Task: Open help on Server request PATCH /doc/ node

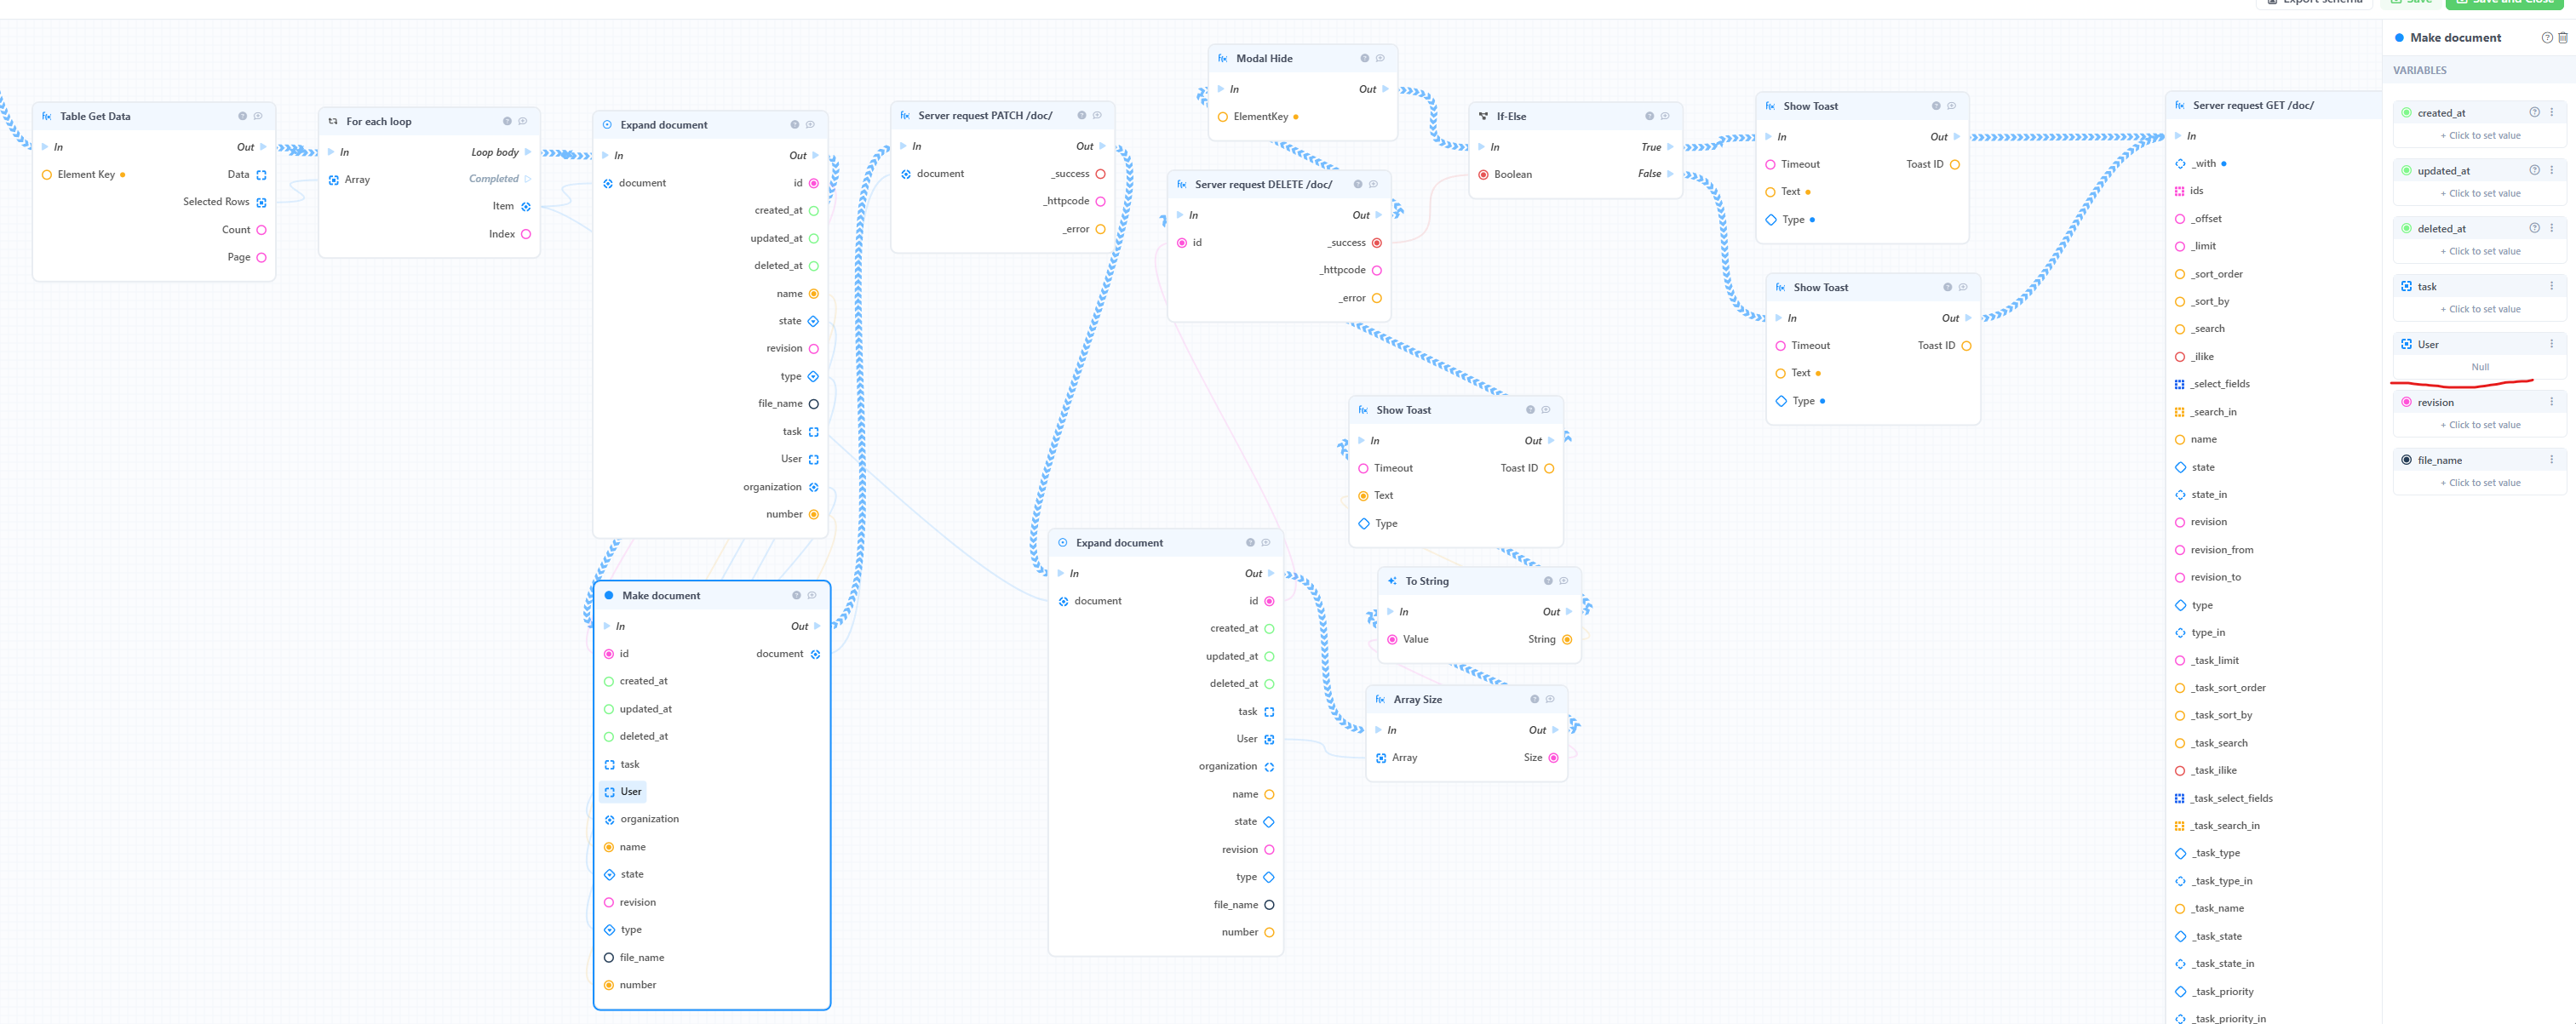Action: (x=1081, y=115)
